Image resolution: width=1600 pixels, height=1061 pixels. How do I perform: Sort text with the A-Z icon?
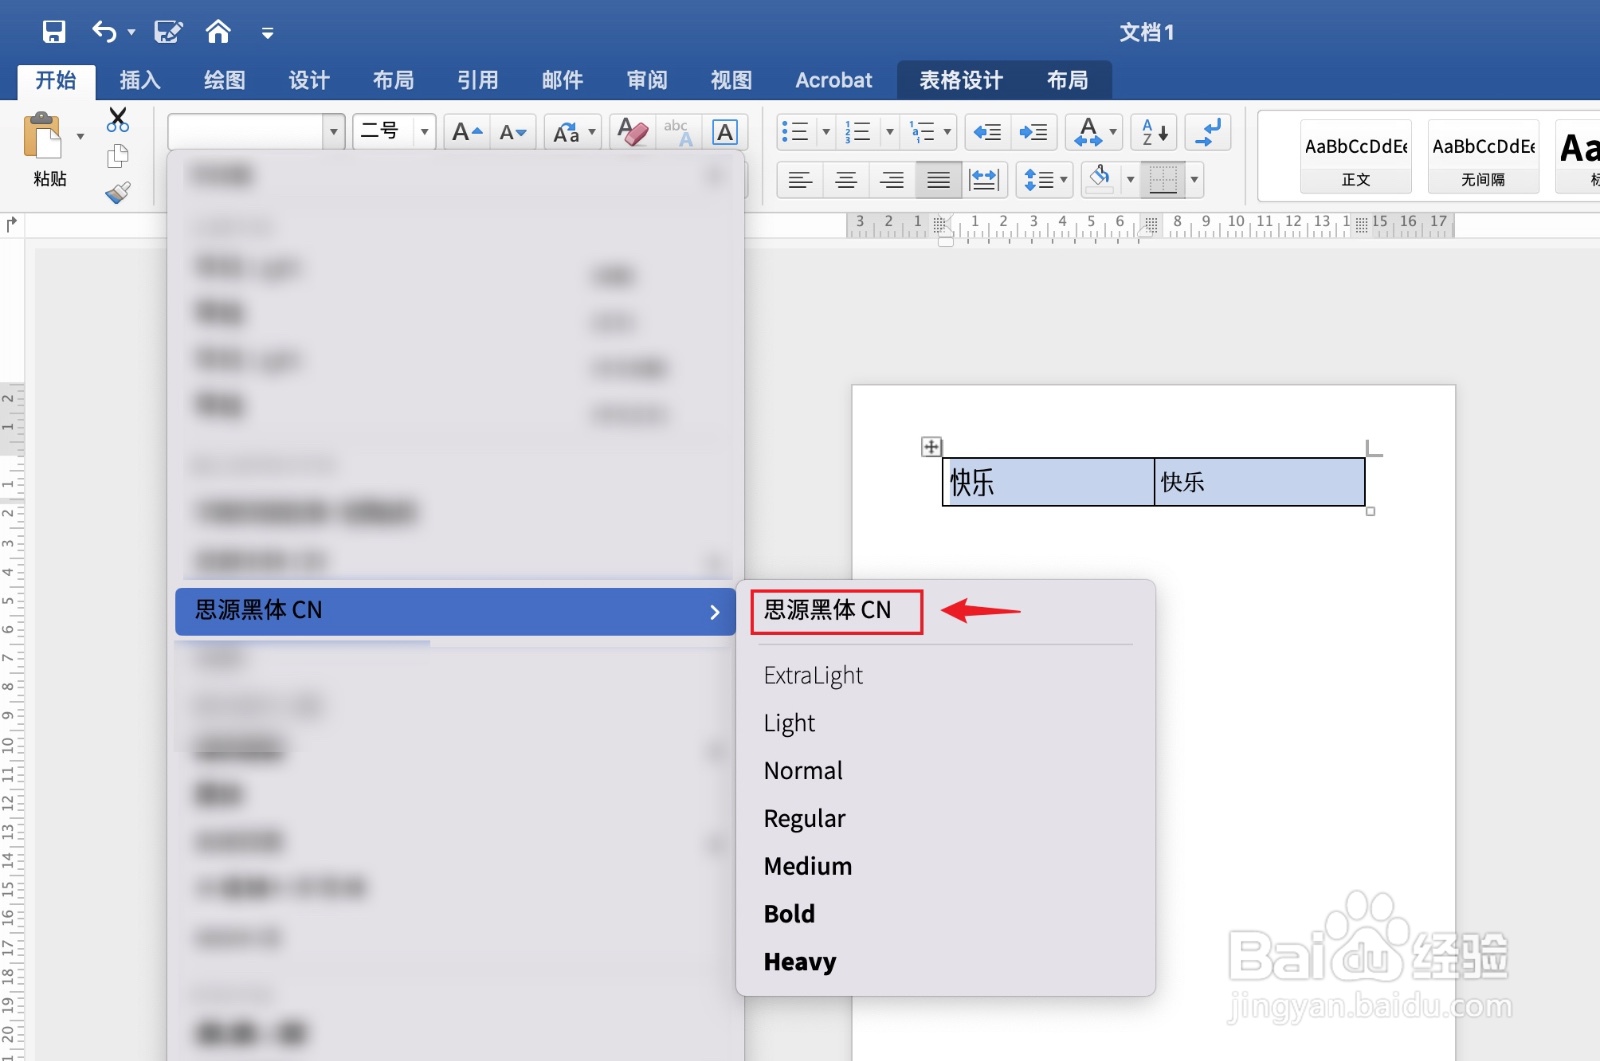[x=1155, y=131]
